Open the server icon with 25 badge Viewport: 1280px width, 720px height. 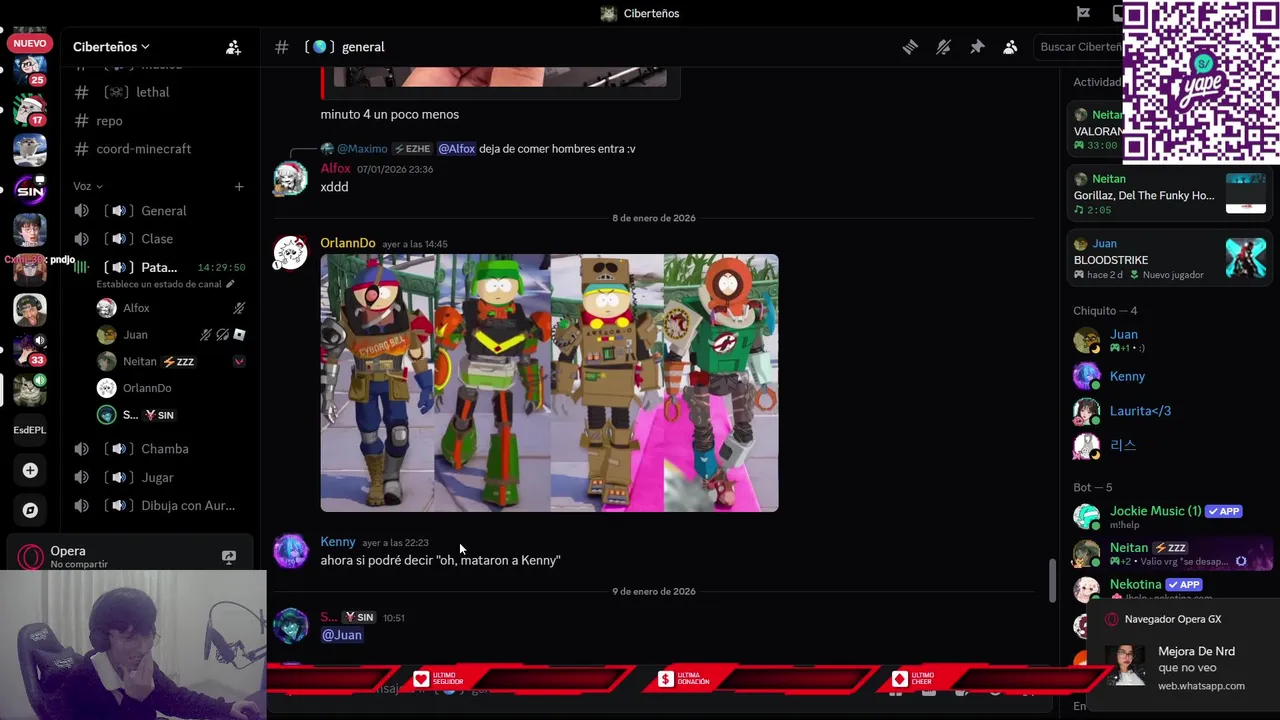[x=30, y=70]
